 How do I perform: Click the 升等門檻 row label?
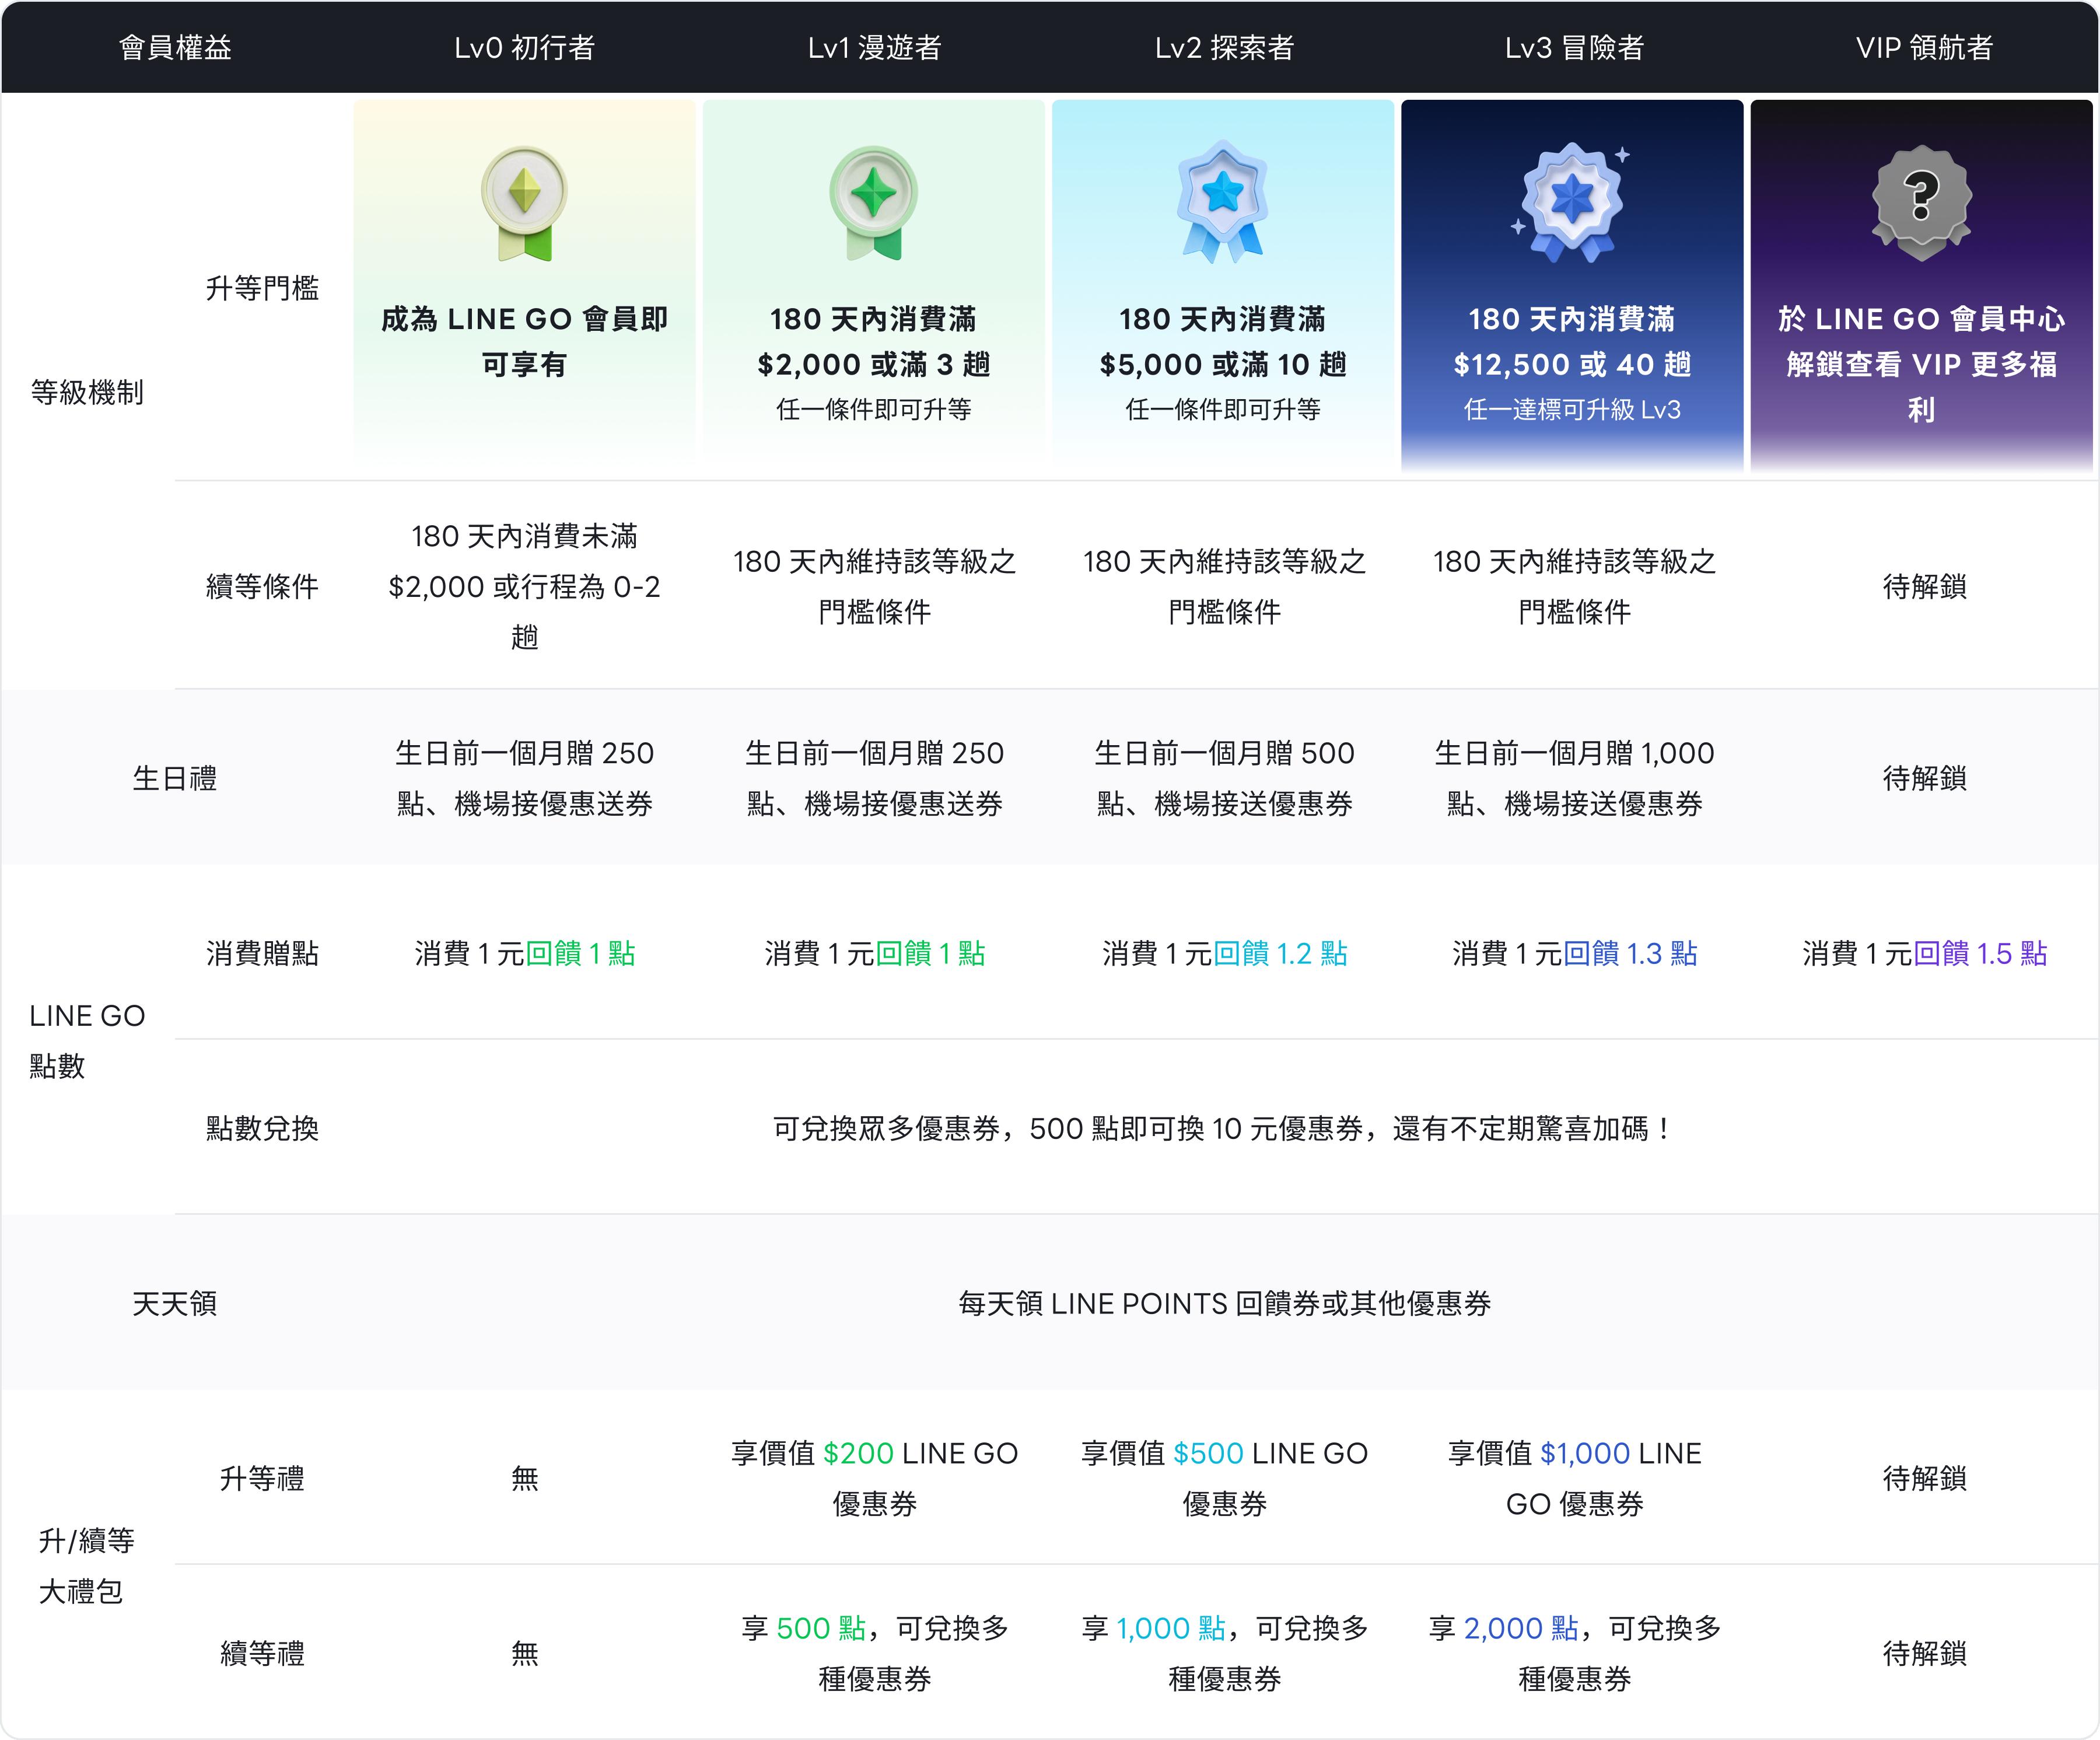[x=262, y=288]
